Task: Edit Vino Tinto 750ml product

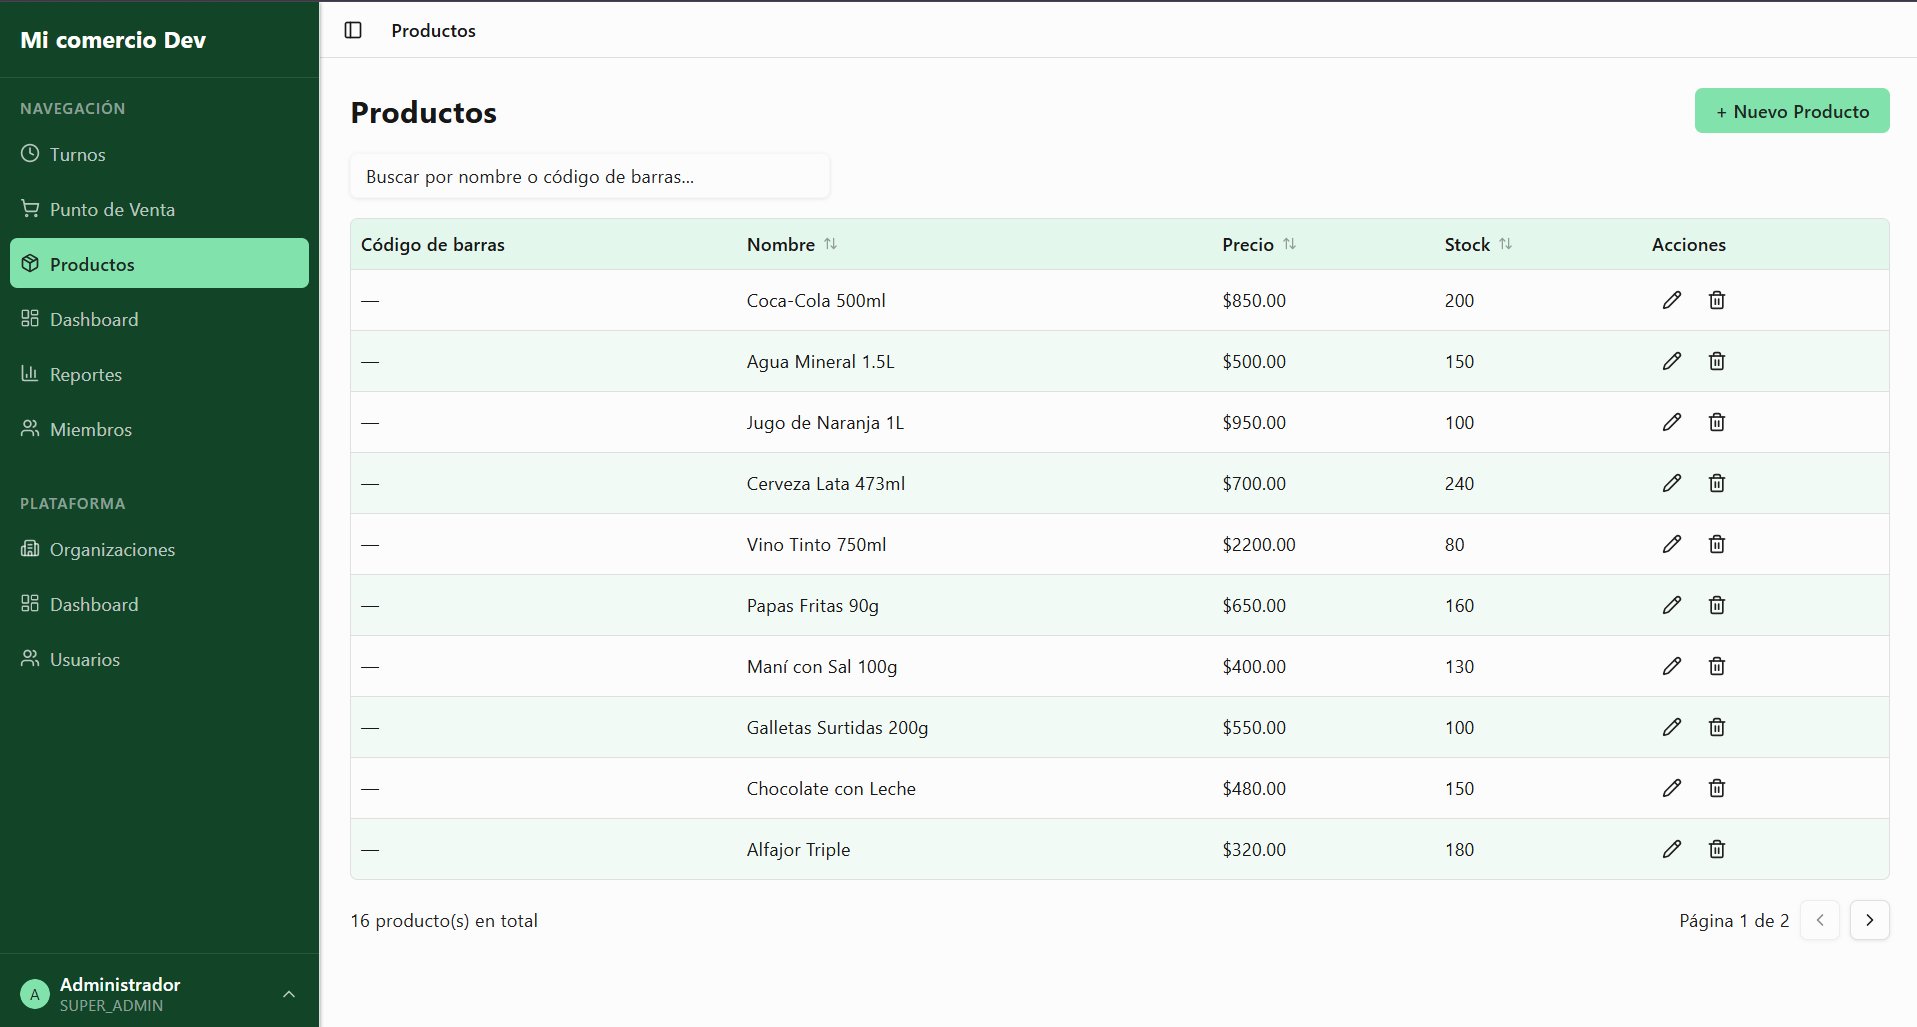Action: [x=1672, y=544]
